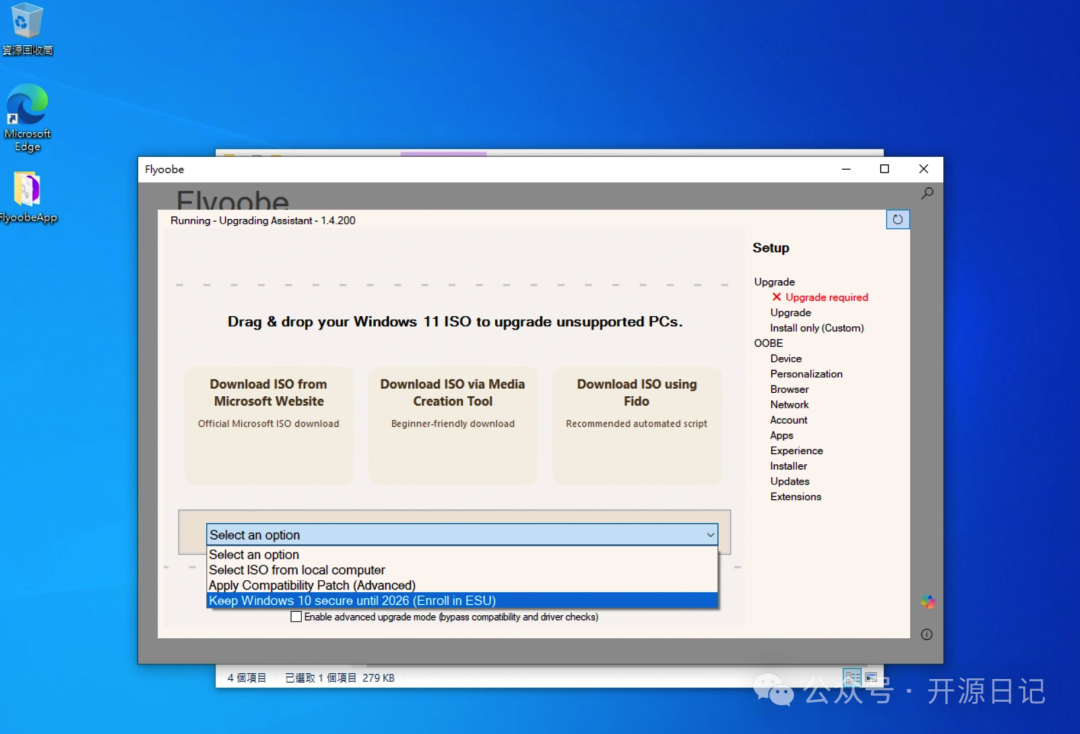This screenshot has height=734, width=1080.
Task: Collapse the Select an option dropdown
Action: [710, 535]
